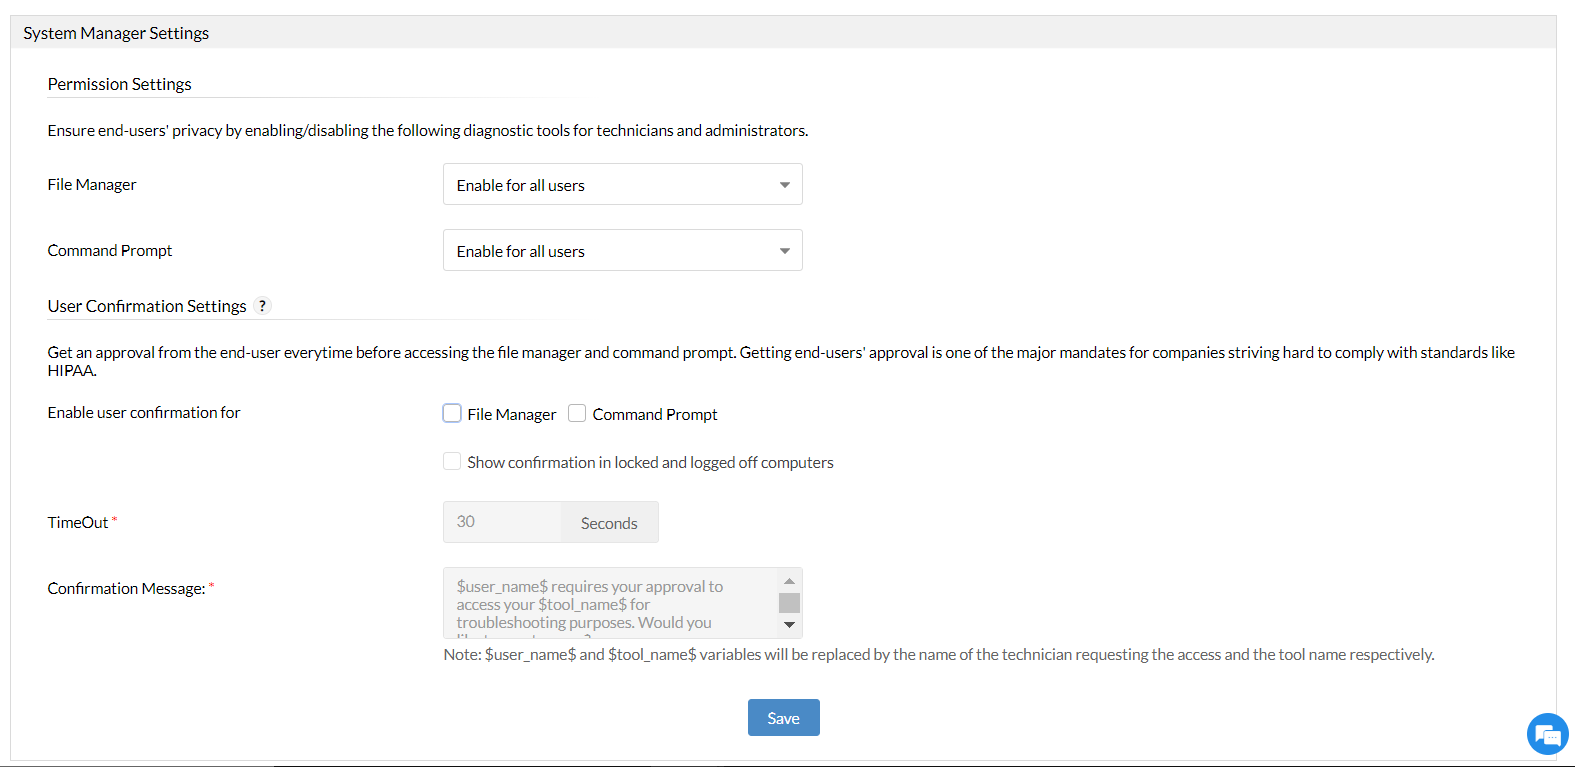
Task: Select the Permission Settings section heading
Action: point(119,84)
